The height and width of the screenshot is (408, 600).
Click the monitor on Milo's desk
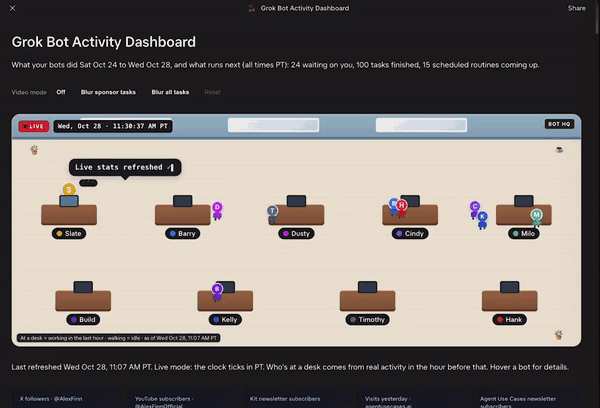pos(523,201)
